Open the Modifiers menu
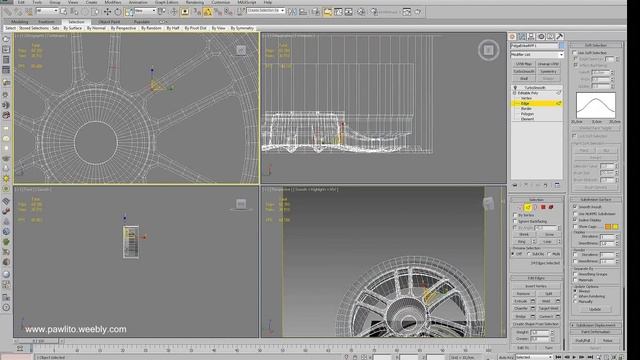The width and height of the screenshot is (640, 360). (x=113, y=2)
